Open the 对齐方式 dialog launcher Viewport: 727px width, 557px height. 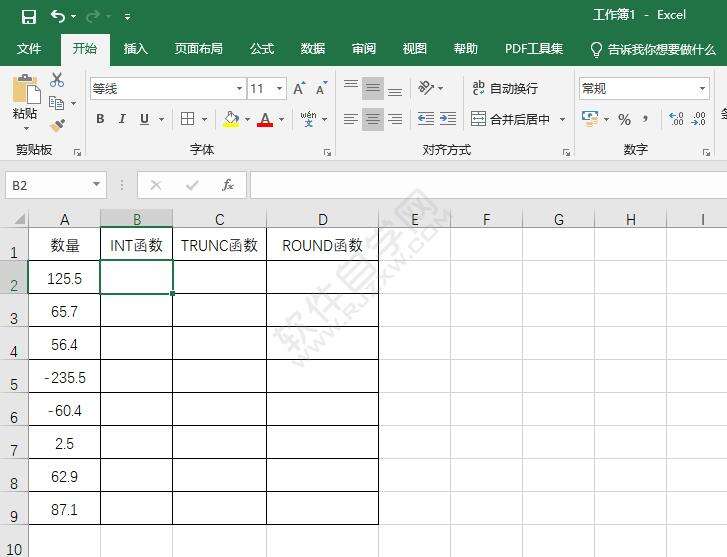click(566, 152)
